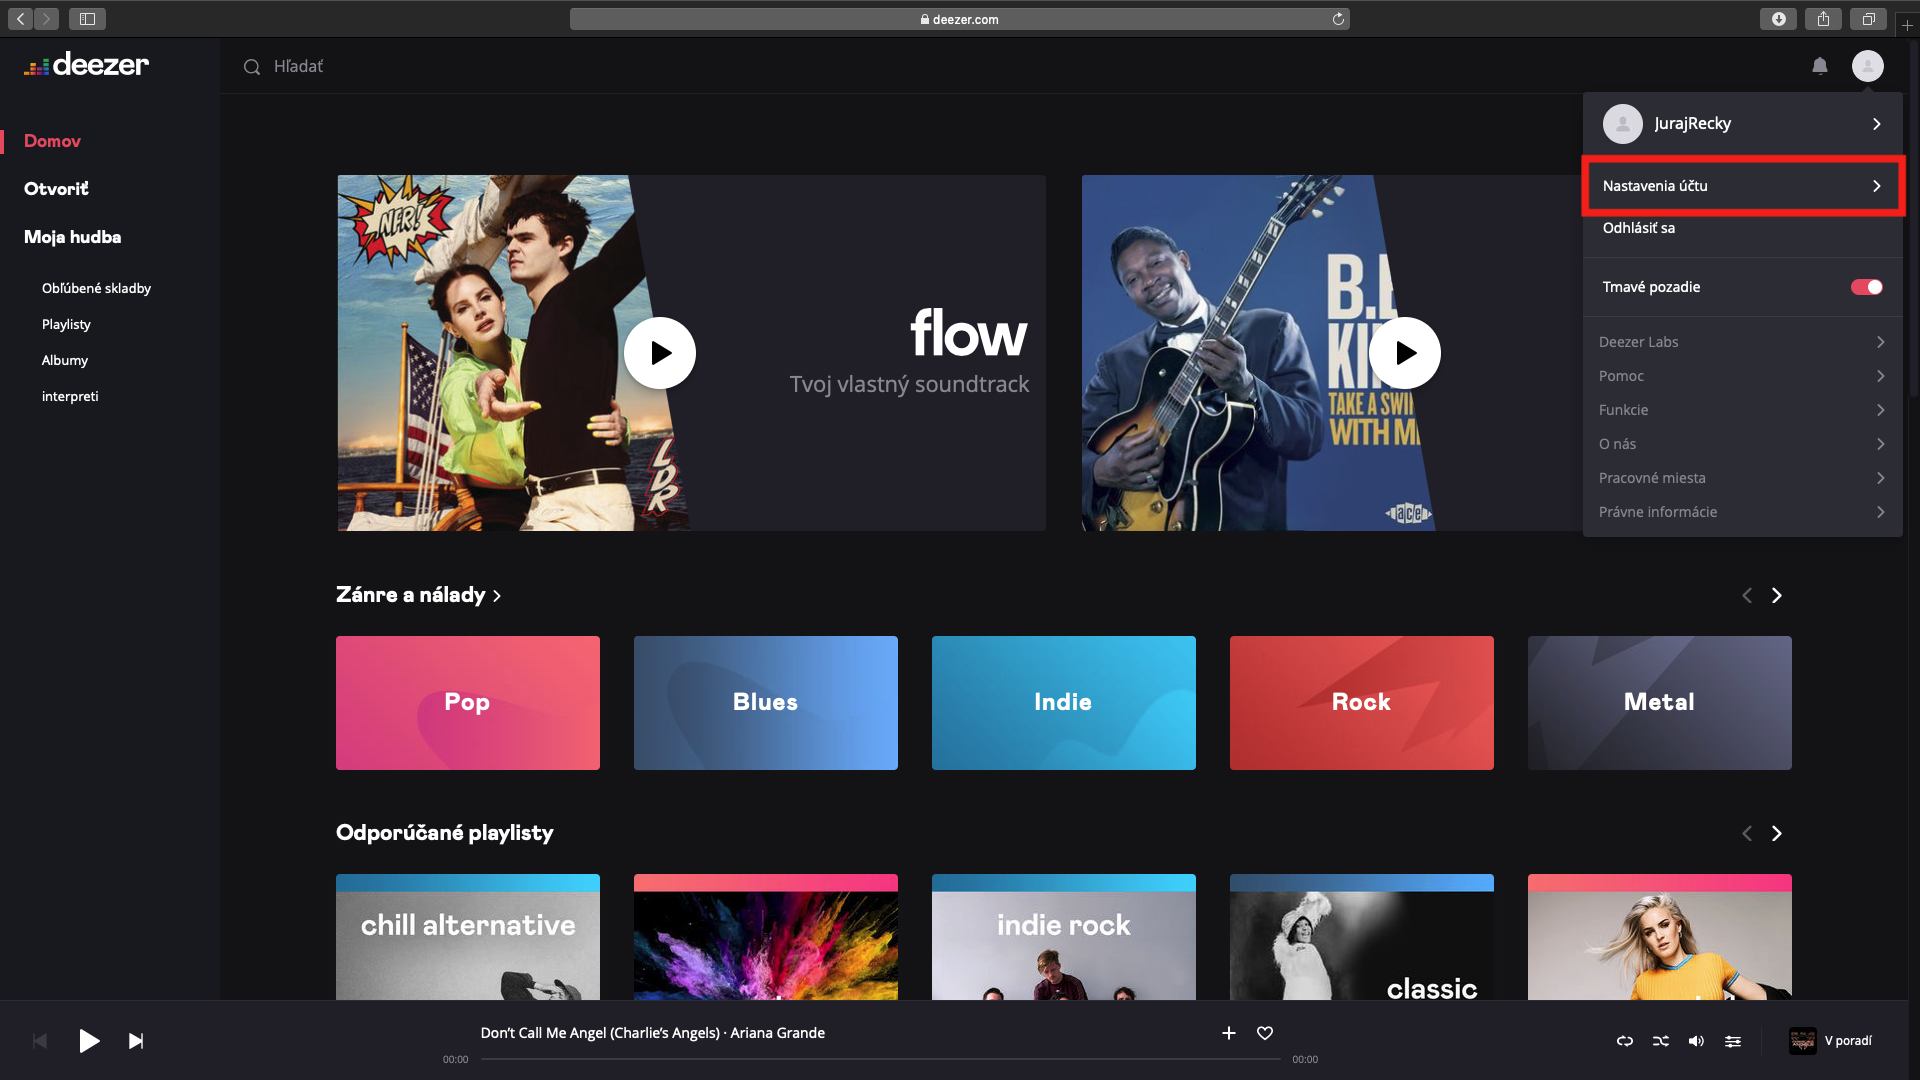Open the indie rock playlist
Image resolution: width=1920 pixels, height=1080 pixels.
[x=1064, y=937]
